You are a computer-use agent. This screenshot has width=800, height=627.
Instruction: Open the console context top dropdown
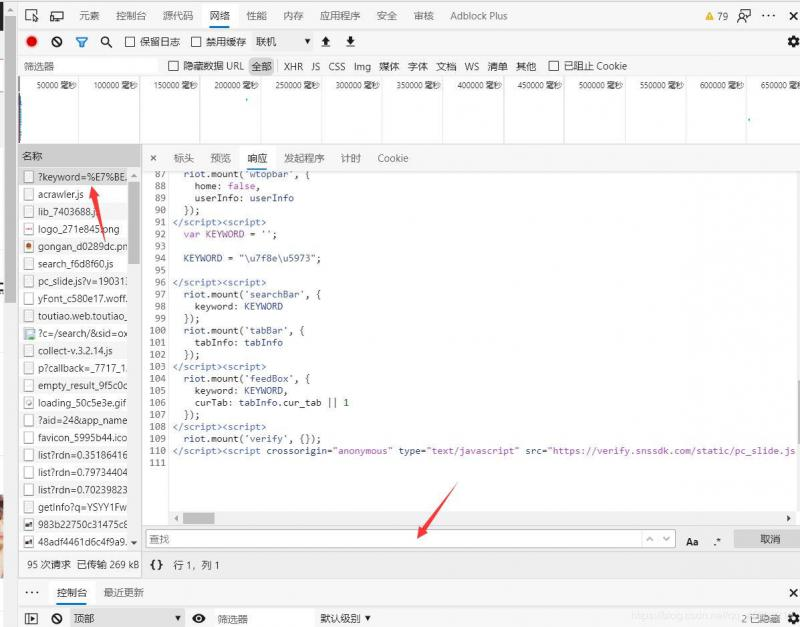[127, 618]
